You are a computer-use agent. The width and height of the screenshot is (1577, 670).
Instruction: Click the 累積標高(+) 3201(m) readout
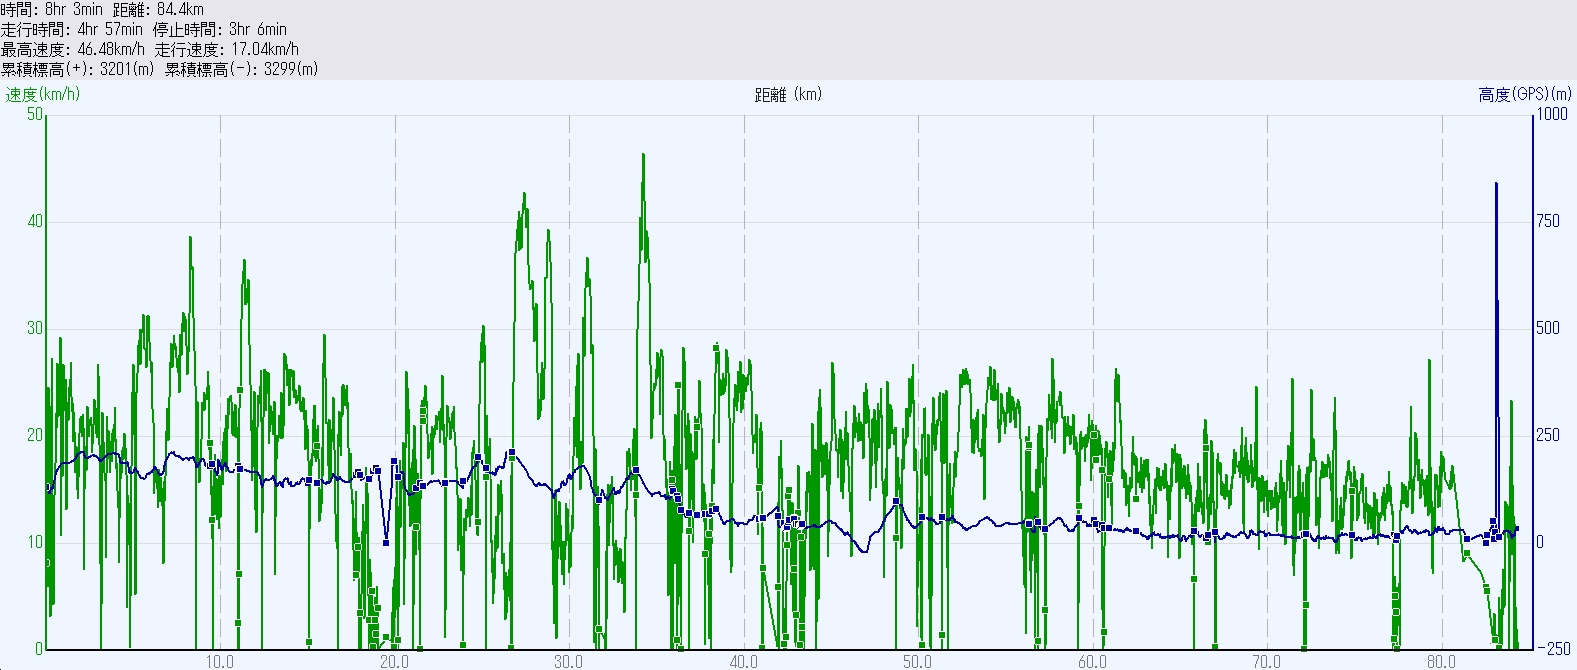[78, 69]
